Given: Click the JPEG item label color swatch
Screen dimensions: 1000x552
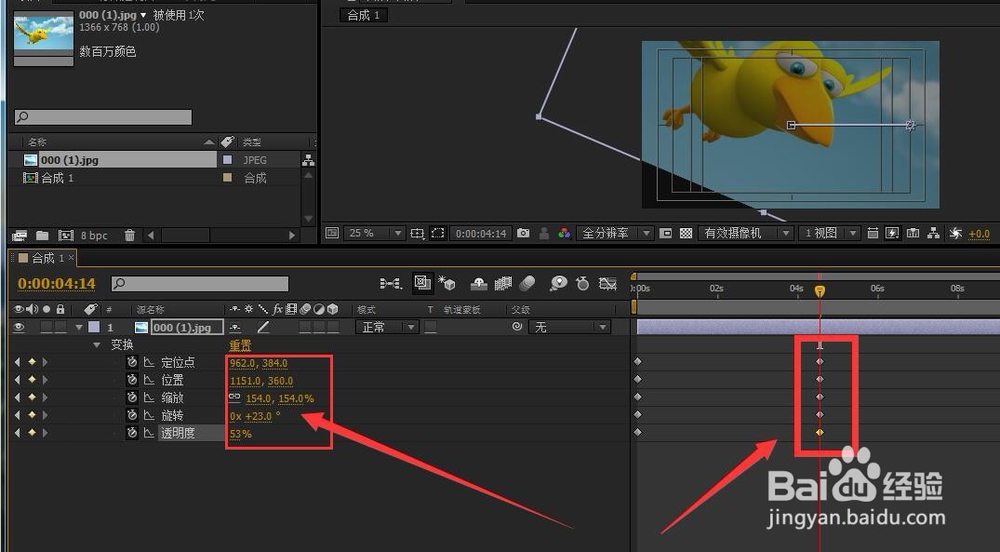Looking at the screenshot, I should coord(227,160).
